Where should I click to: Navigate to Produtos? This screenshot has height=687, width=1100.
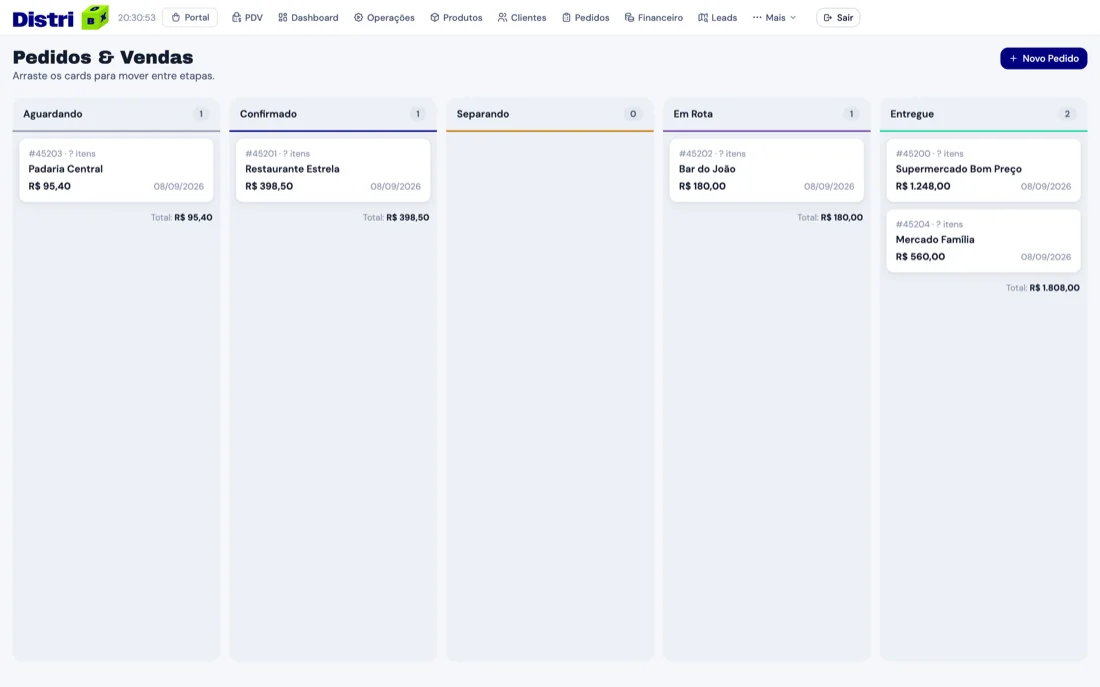pyautogui.click(x=457, y=18)
